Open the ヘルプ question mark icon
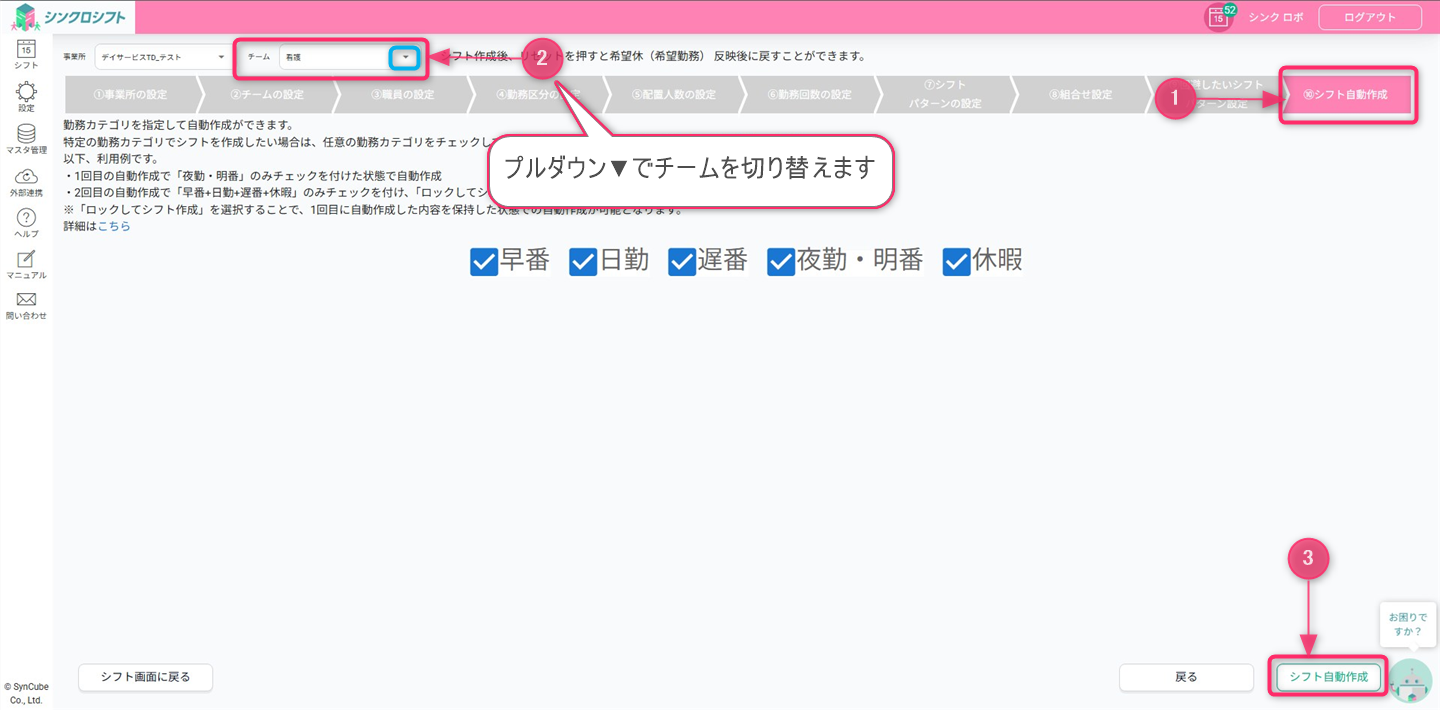 tap(26, 218)
